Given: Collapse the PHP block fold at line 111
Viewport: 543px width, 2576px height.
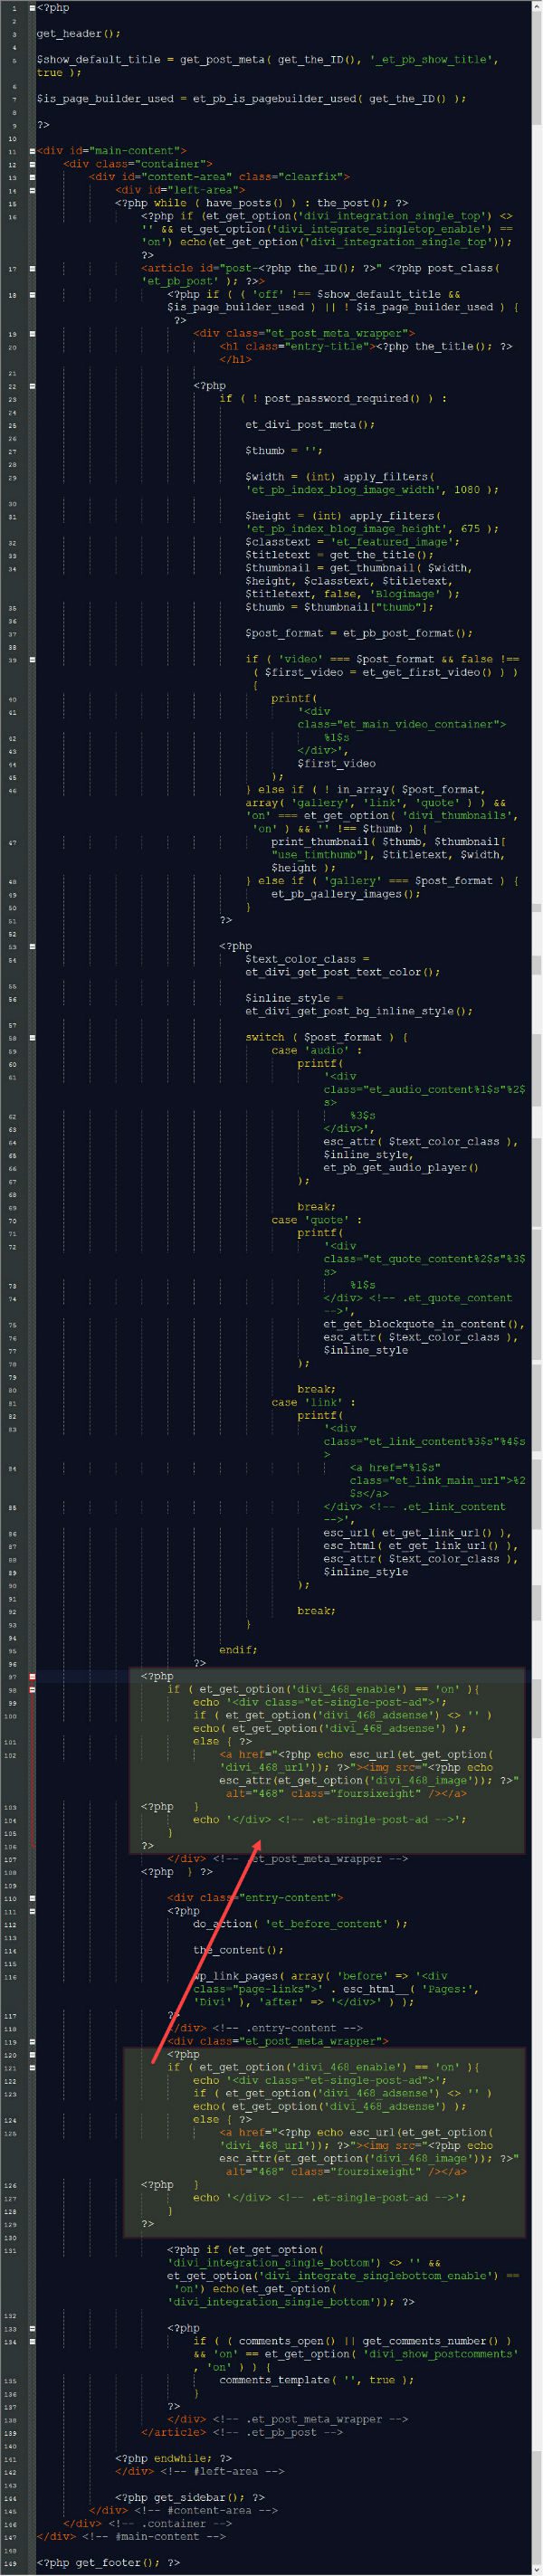Looking at the screenshot, I should point(32,1911).
